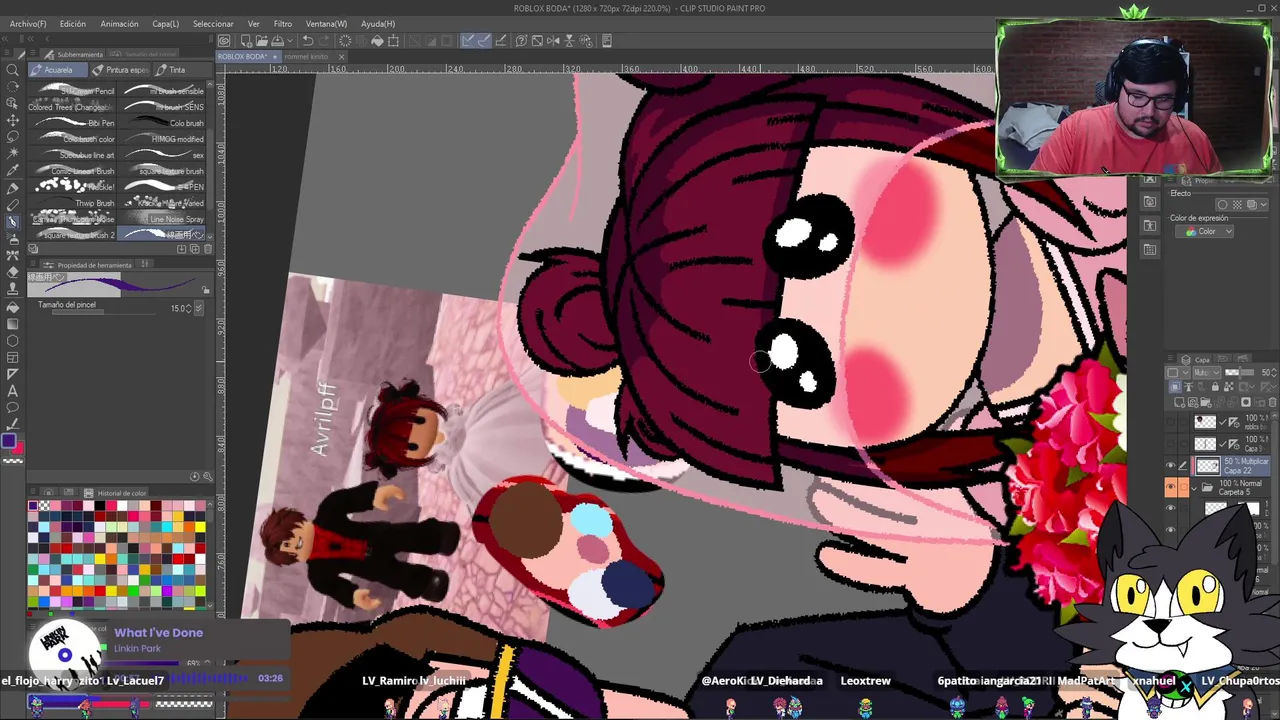
Task: Hide the Carpeta 5 folder layer
Action: pyautogui.click(x=1170, y=486)
